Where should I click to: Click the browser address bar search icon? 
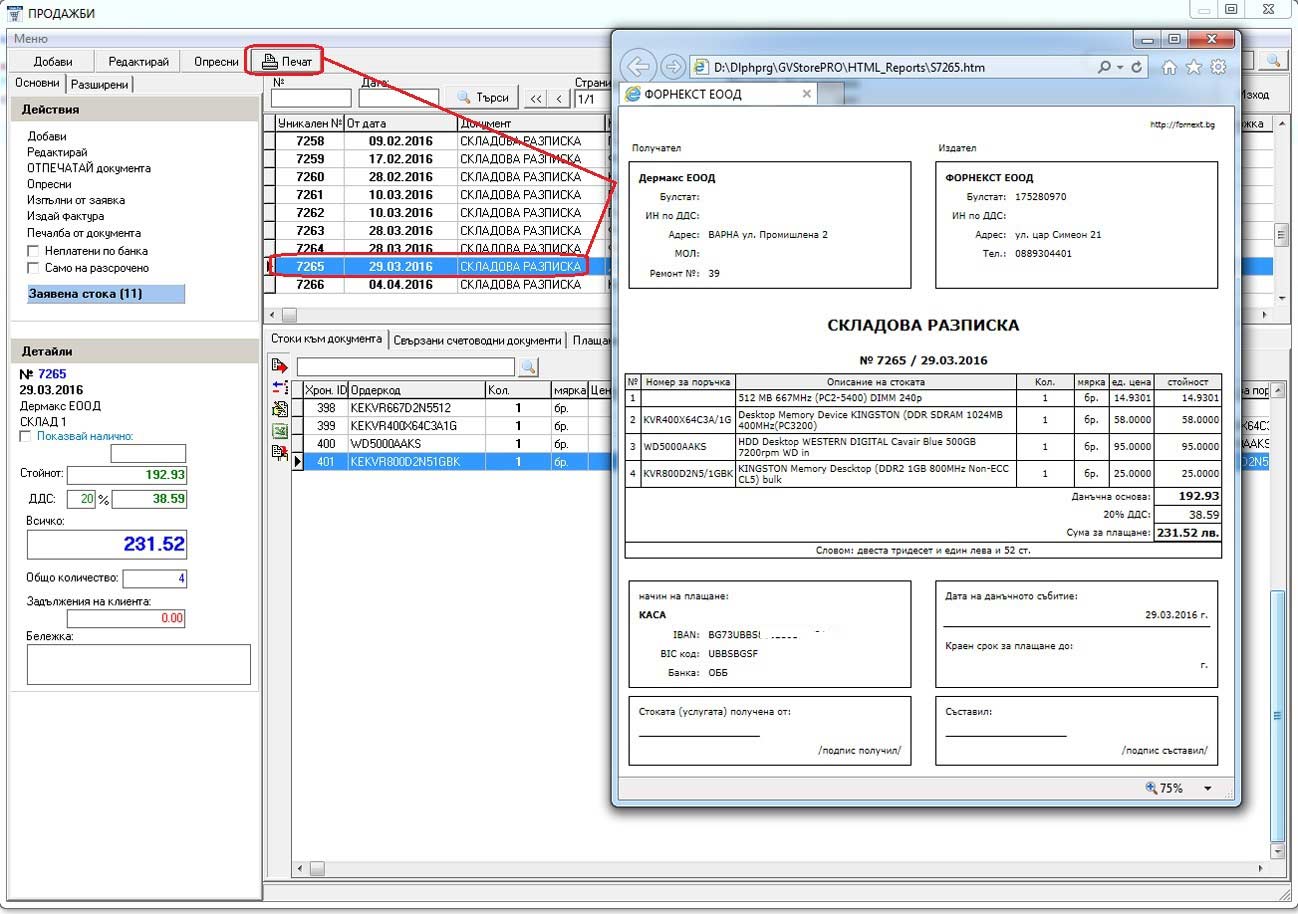pyautogui.click(x=1104, y=67)
